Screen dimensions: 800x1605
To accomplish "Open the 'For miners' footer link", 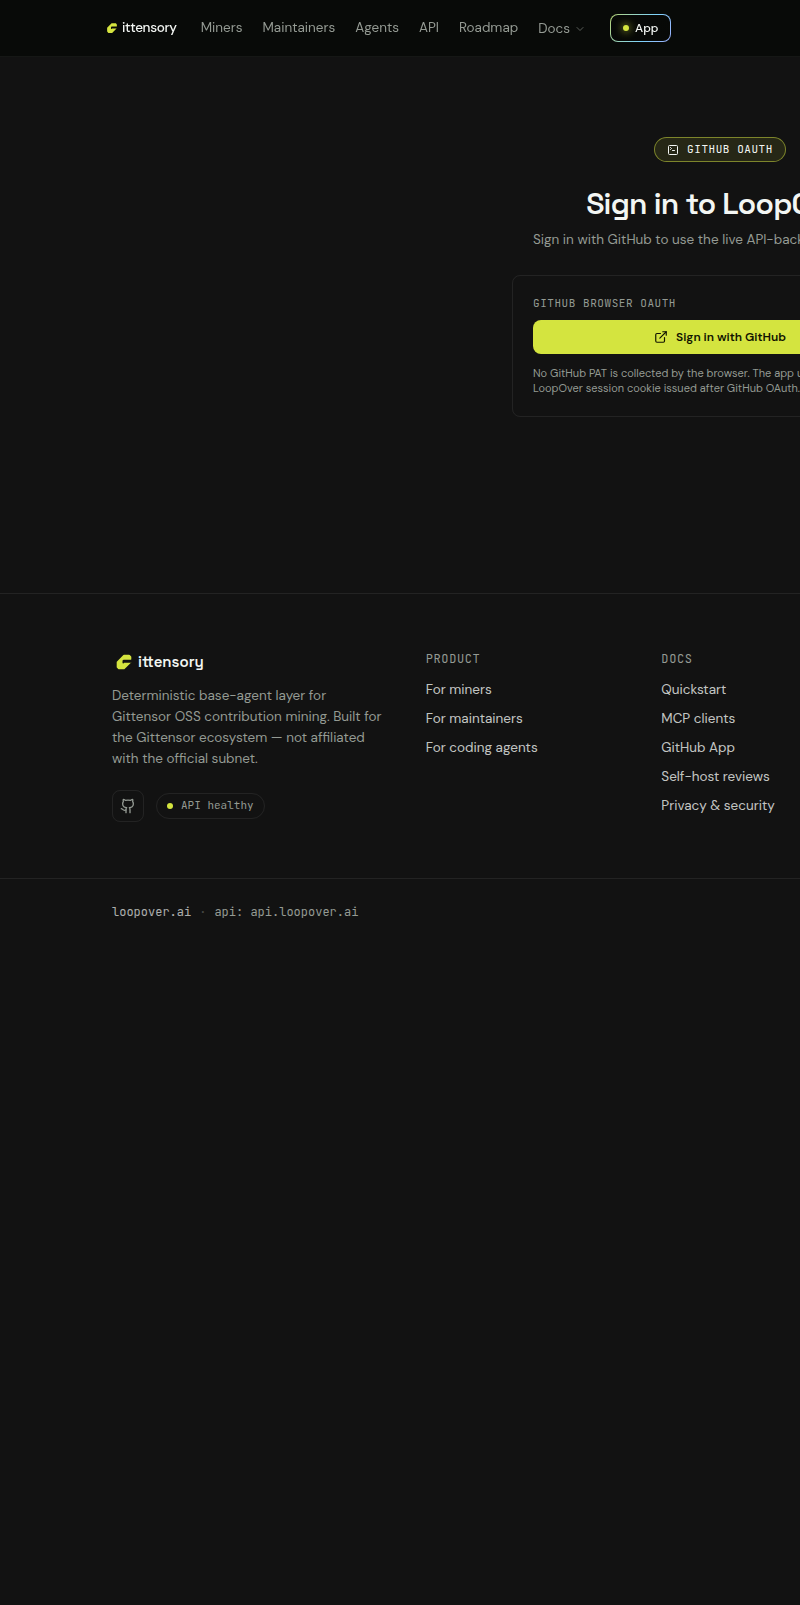I will [459, 689].
